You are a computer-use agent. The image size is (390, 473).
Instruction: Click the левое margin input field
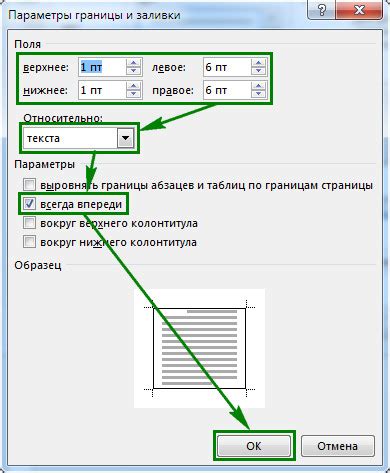[x=227, y=67]
